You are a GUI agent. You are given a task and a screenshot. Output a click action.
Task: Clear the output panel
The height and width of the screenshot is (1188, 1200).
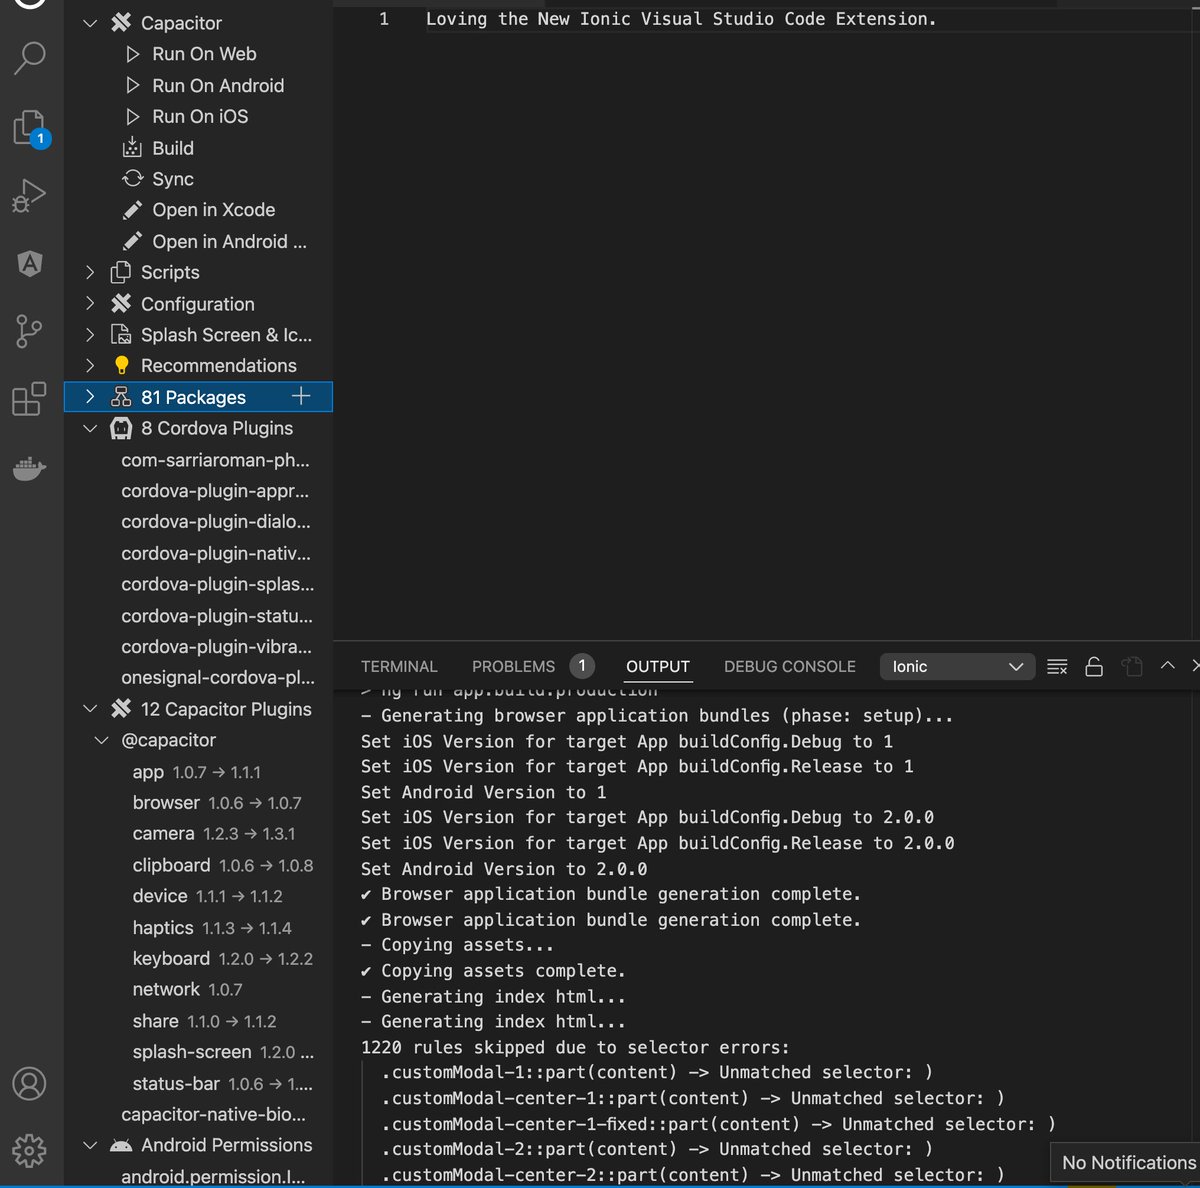pos(1057,667)
